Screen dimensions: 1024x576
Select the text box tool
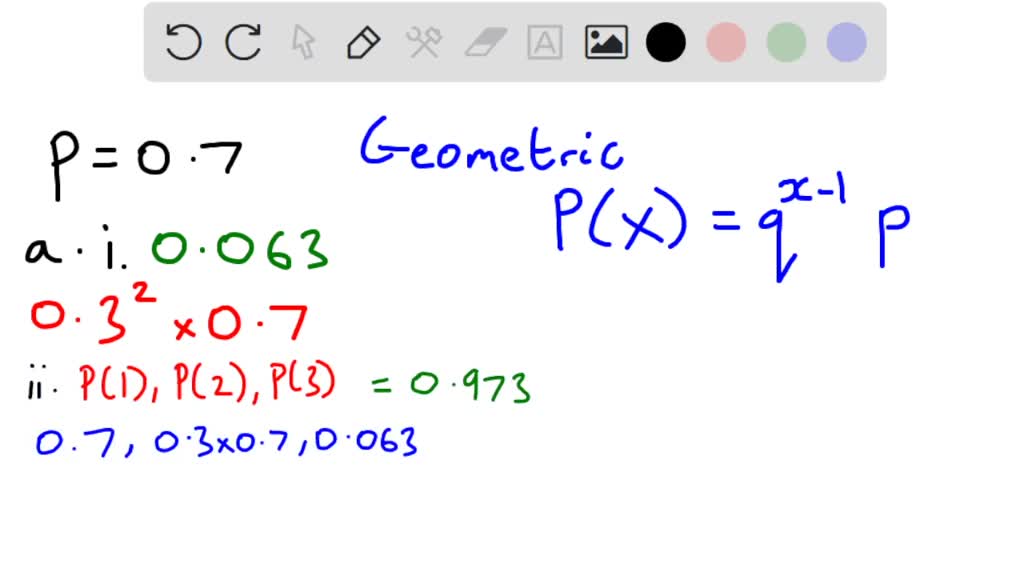[x=545, y=42]
